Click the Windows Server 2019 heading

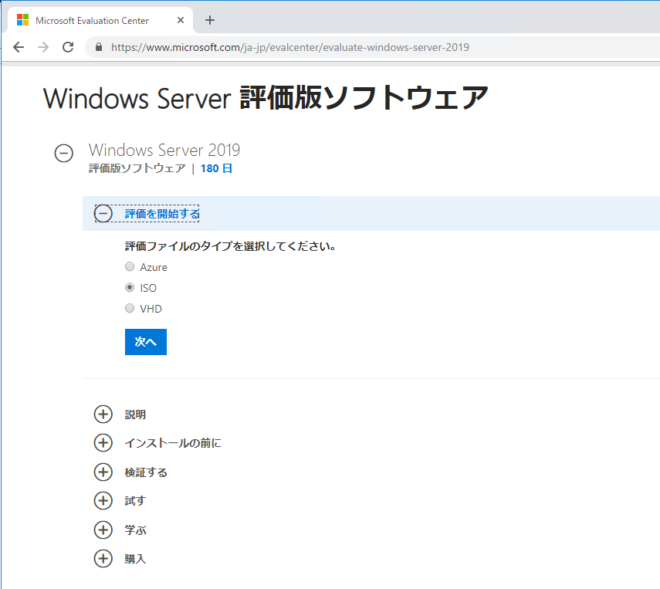(x=164, y=150)
